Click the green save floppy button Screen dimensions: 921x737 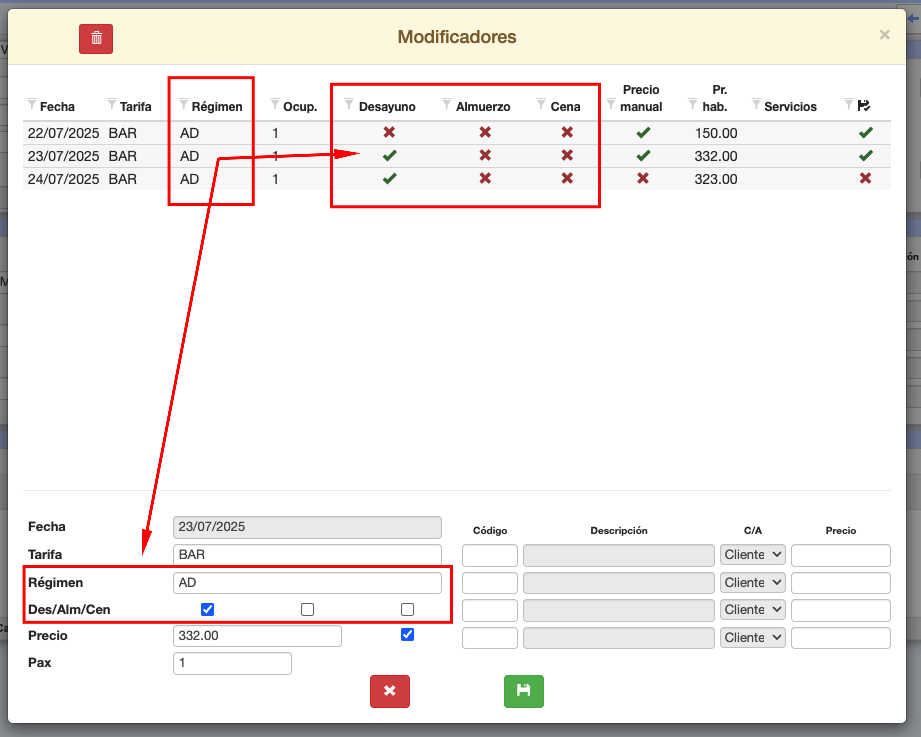[x=523, y=691]
